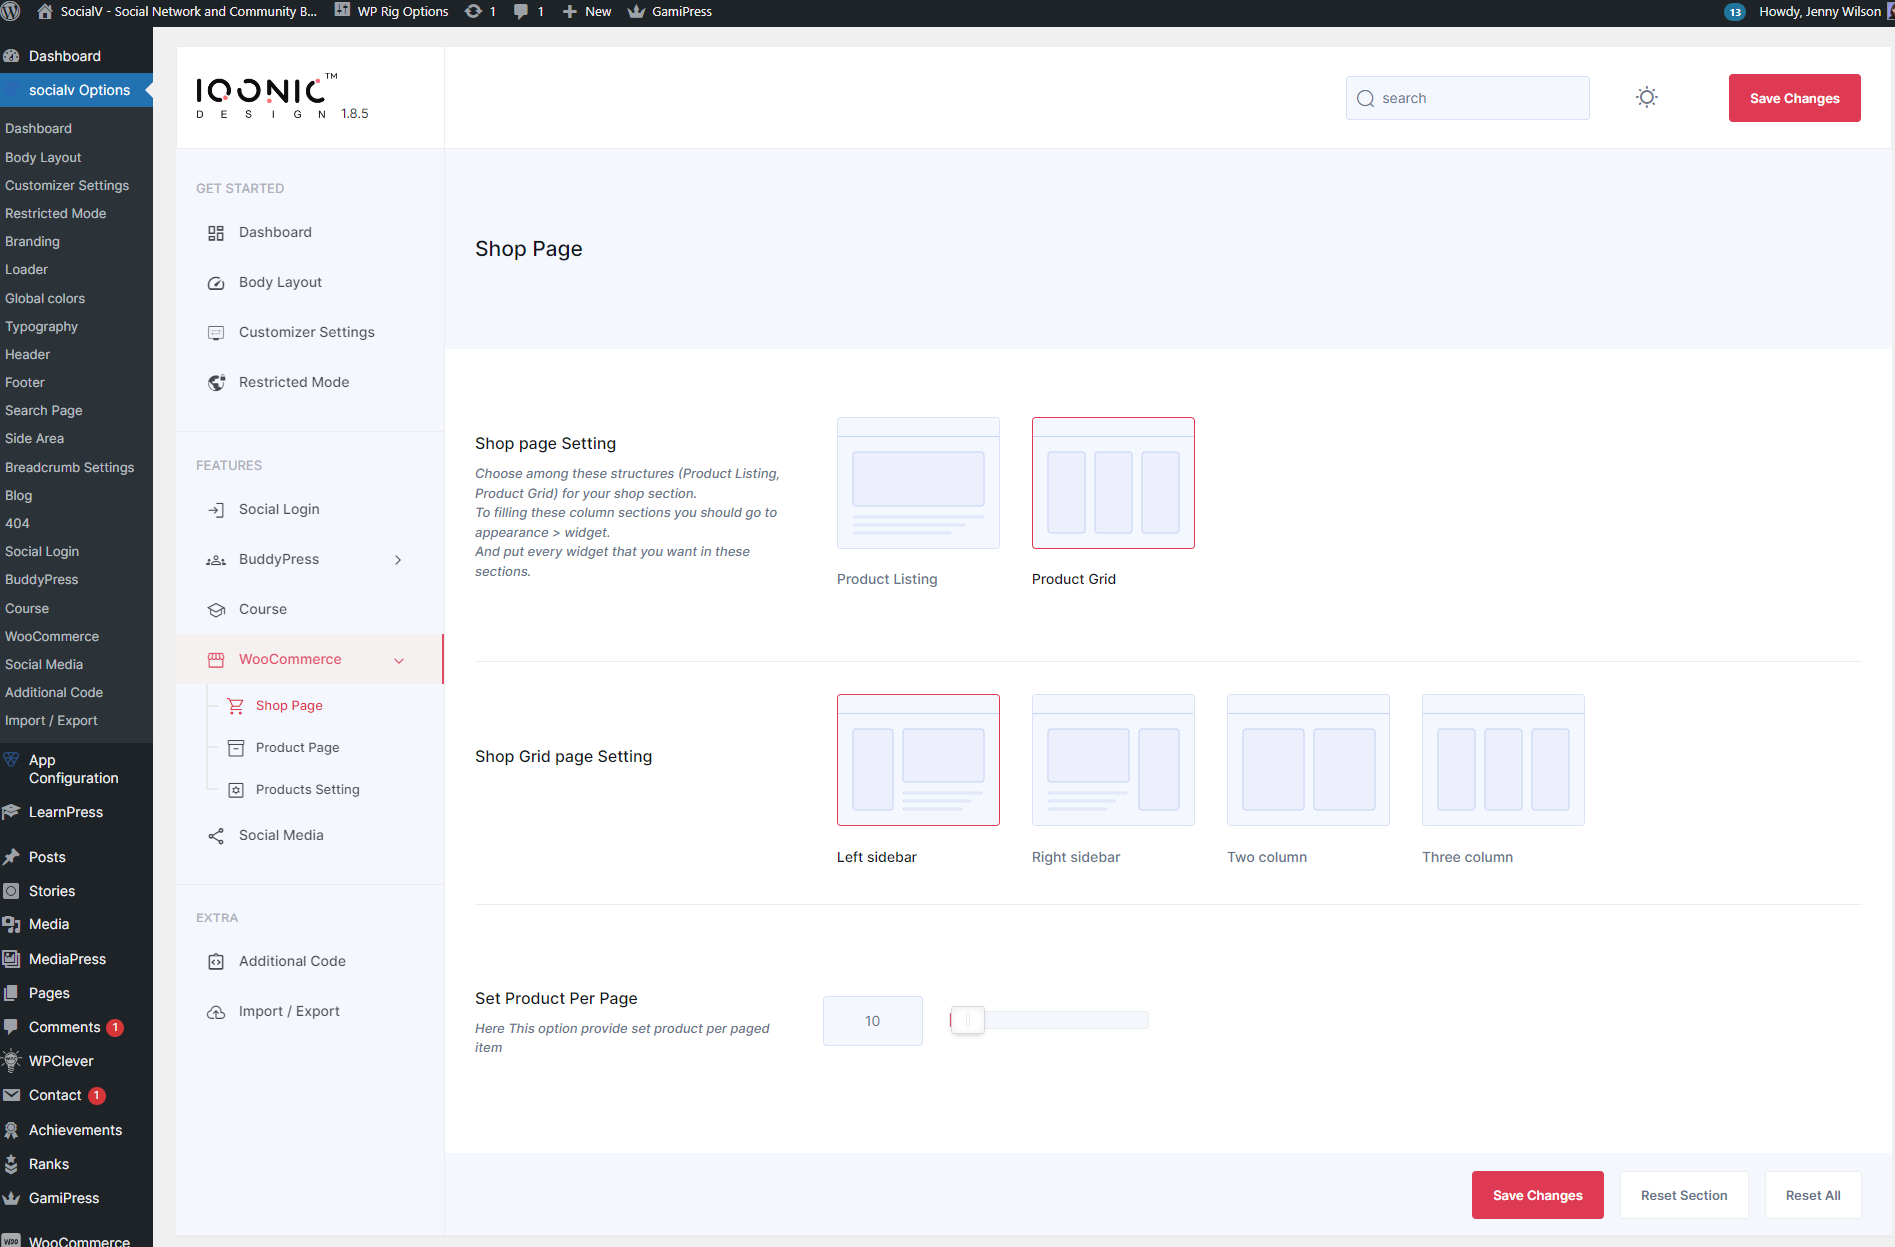Click the Course graduation cap icon
1895x1247 pixels.
pyautogui.click(x=216, y=610)
